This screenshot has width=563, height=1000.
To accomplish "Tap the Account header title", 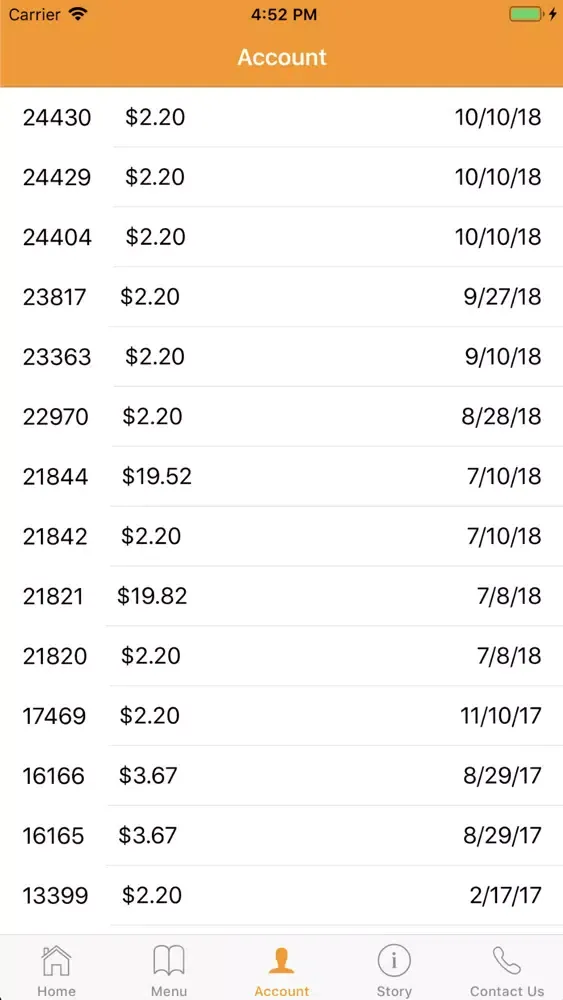I will 282,57.
